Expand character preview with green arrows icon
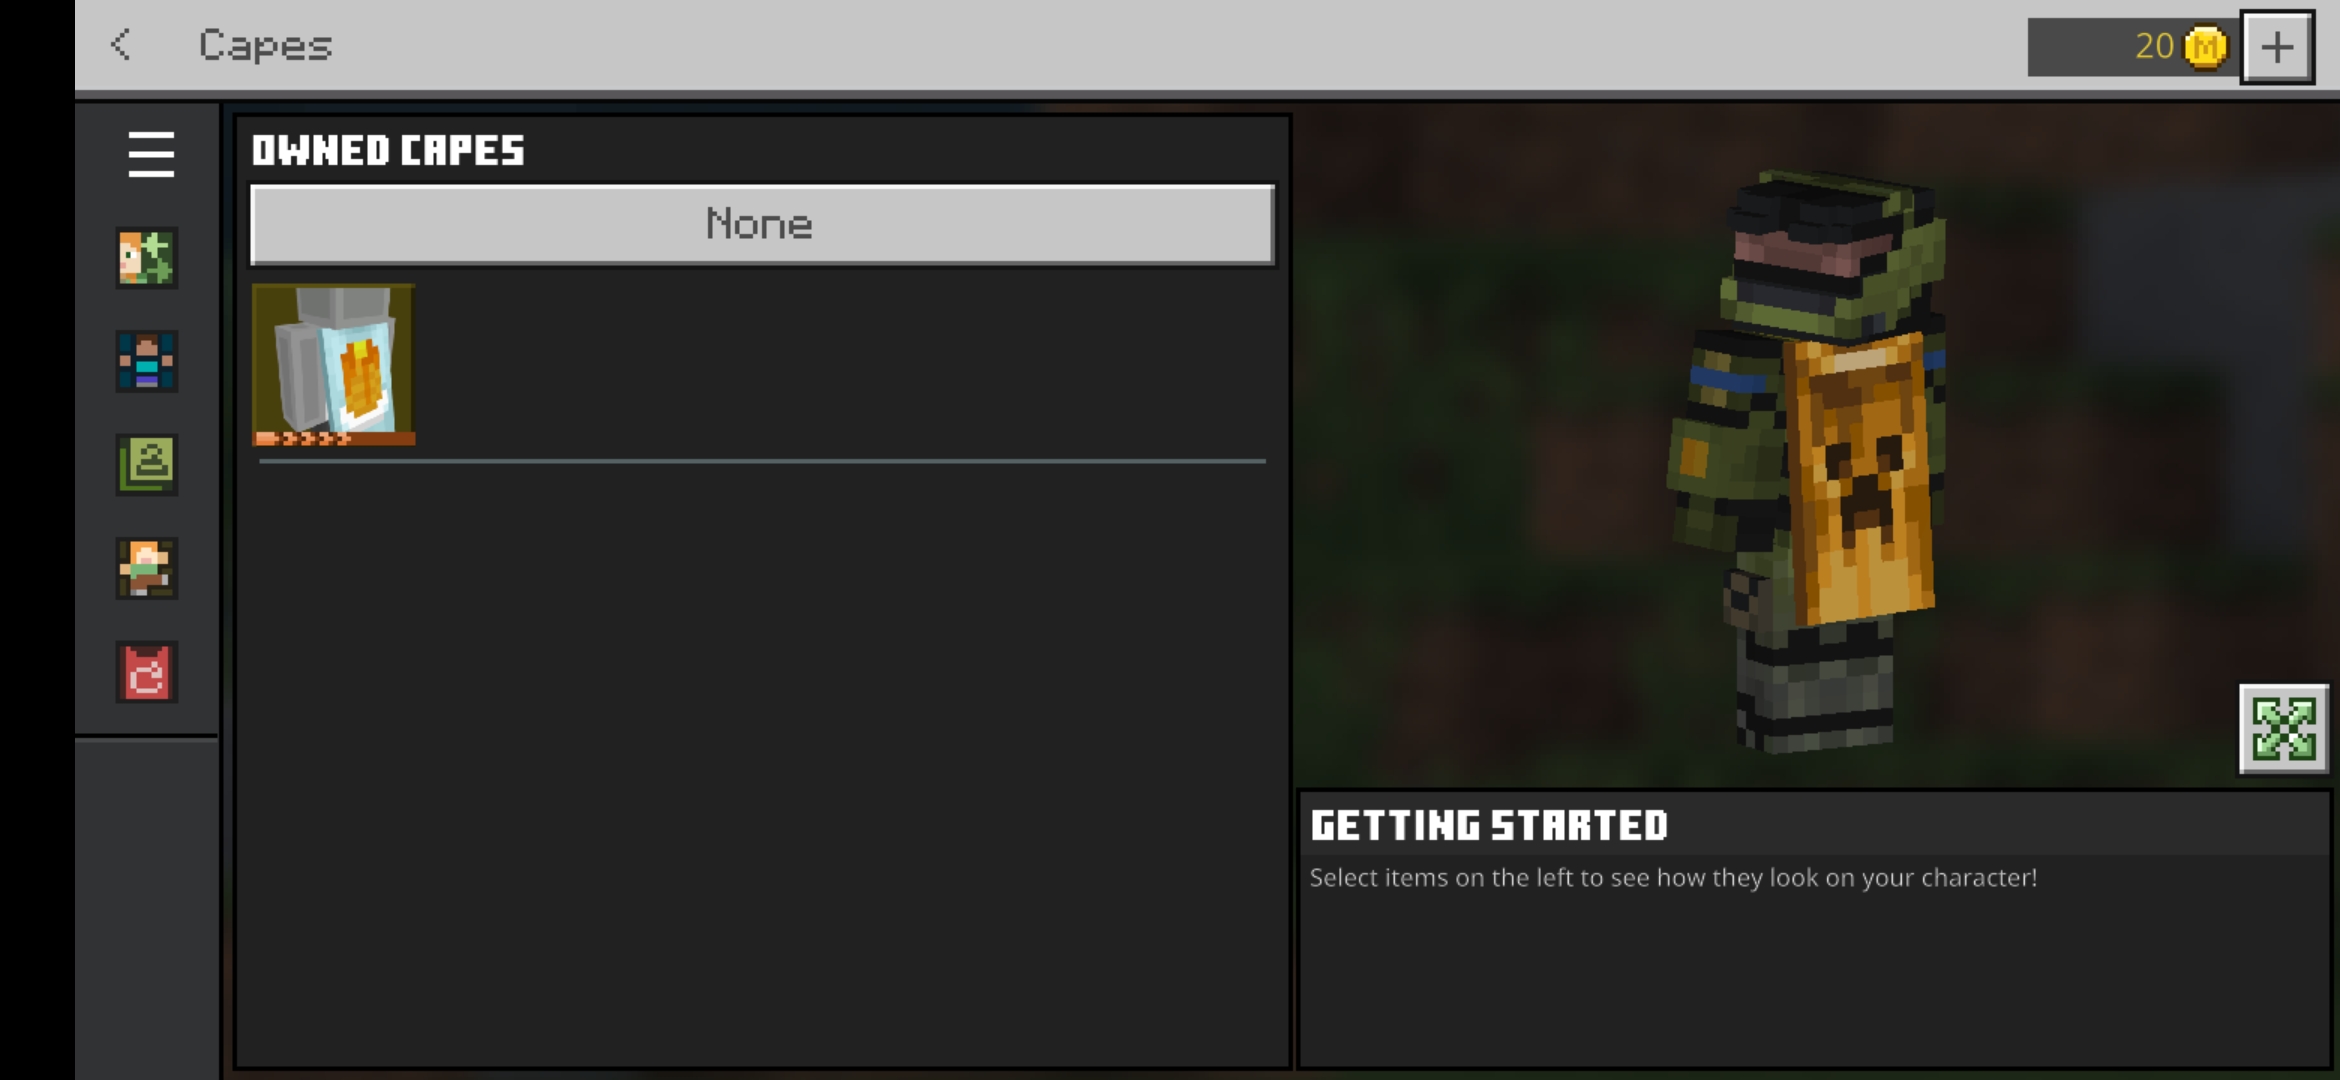This screenshot has height=1080, width=2340. (x=2284, y=729)
